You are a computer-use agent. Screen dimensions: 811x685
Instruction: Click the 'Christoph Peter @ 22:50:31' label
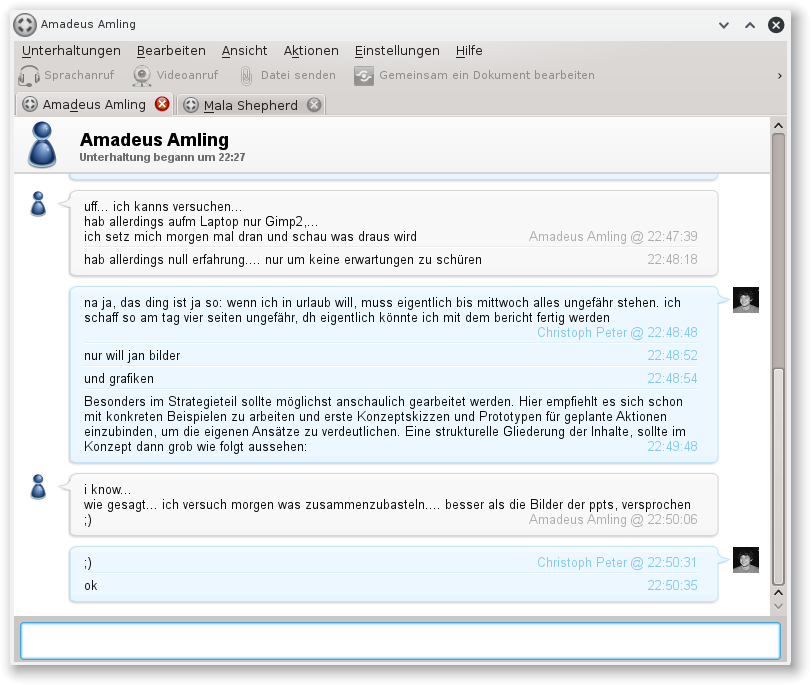[617, 562]
